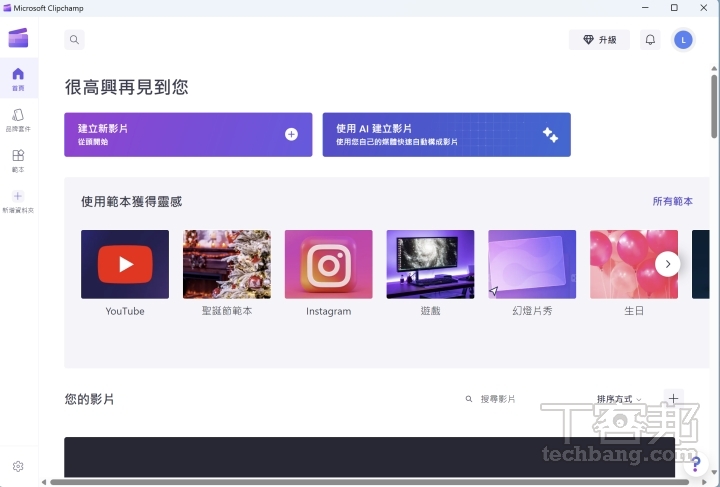720x487 pixels.
Task: Select the Instagram template thumbnail
Action: (x=328, y=264)
